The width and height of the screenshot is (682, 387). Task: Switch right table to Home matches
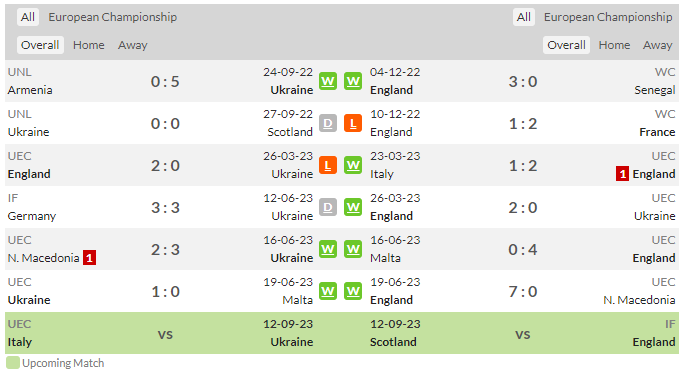614,45
